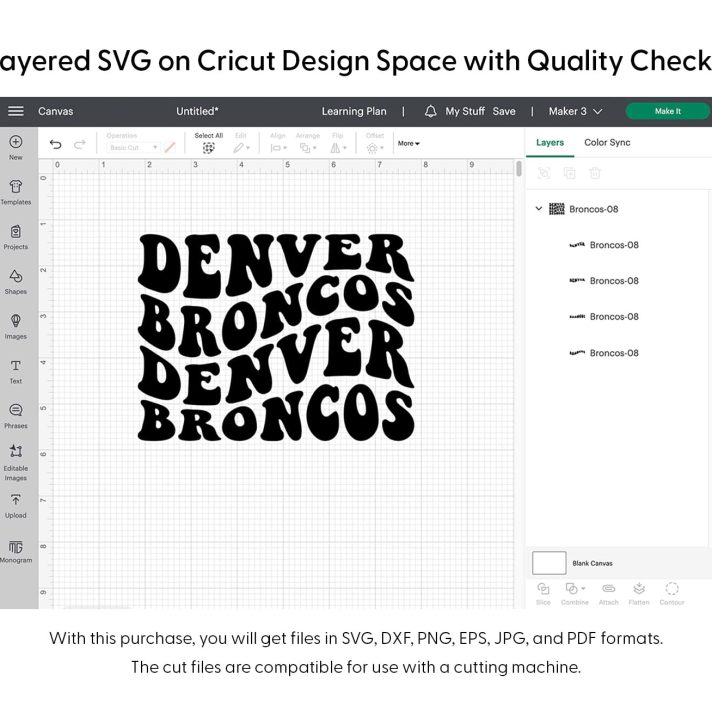The width and height of the screenshot is (712, 712).
Task: Switch to the Color Sync tab
Action: tap(607, 143)
